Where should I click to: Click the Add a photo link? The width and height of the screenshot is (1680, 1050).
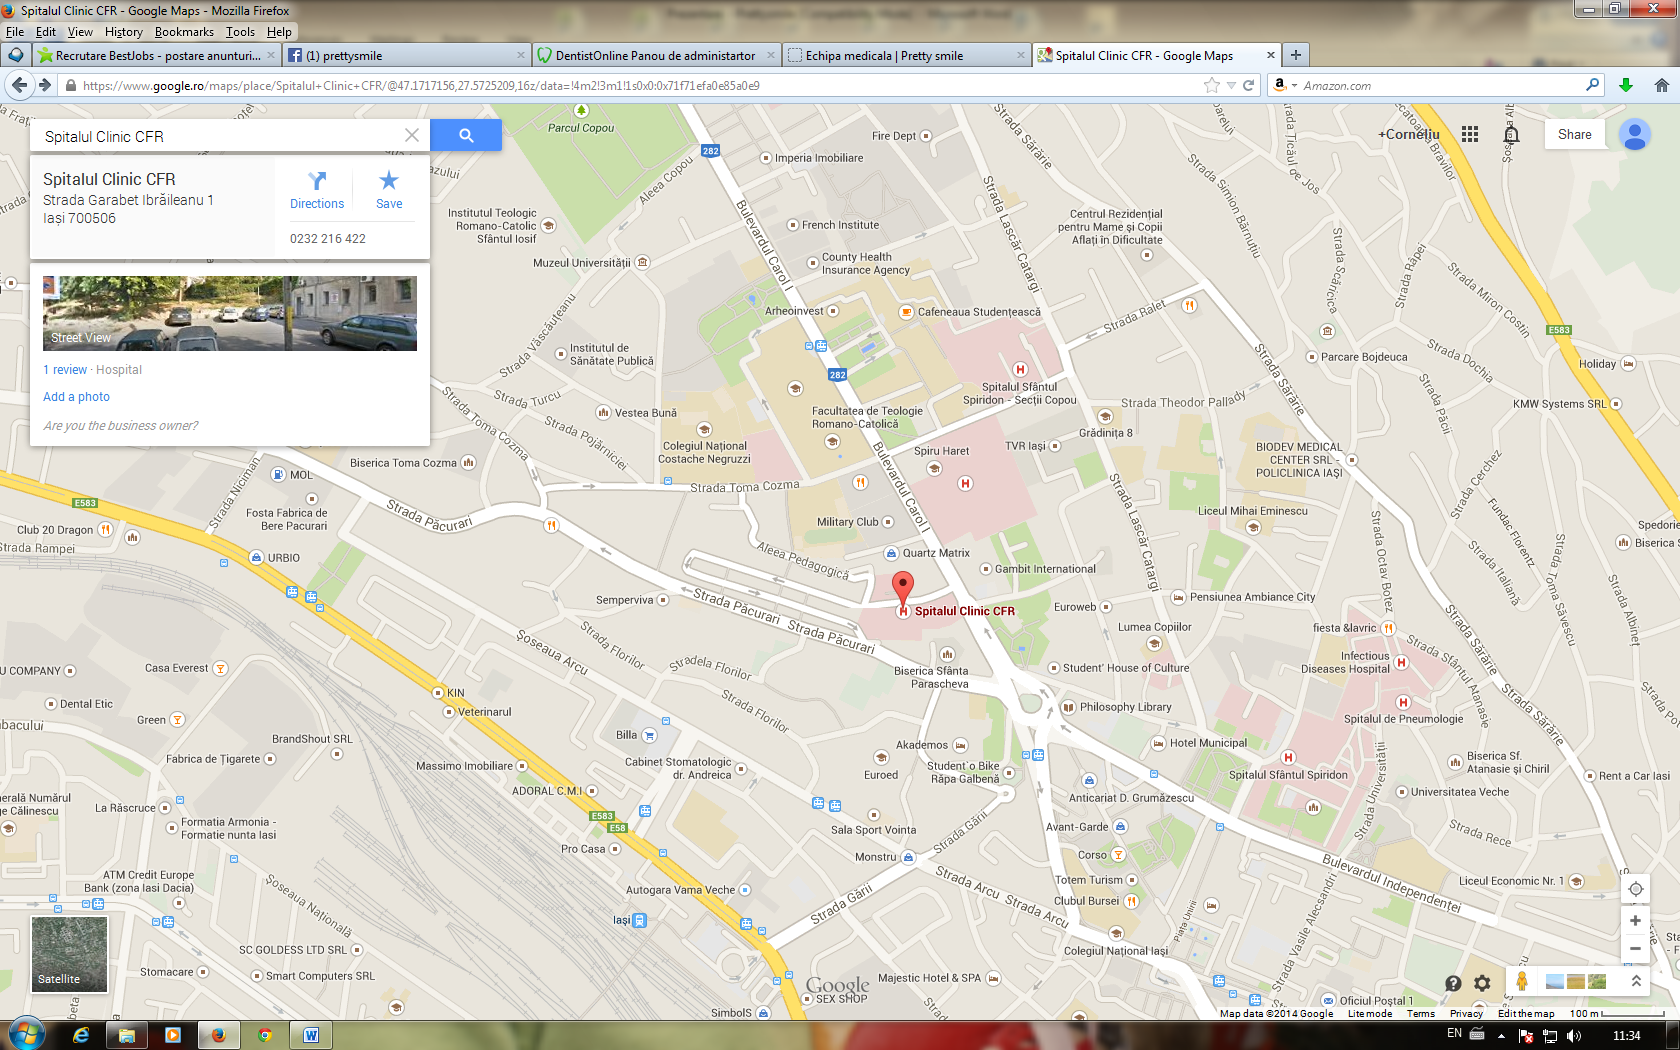click(76, 397)
